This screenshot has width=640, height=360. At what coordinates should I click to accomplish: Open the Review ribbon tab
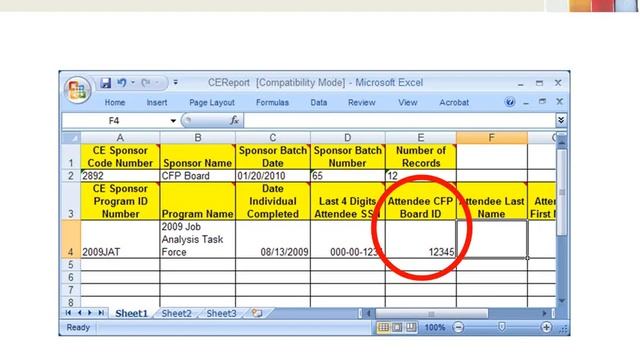[362, 102]
